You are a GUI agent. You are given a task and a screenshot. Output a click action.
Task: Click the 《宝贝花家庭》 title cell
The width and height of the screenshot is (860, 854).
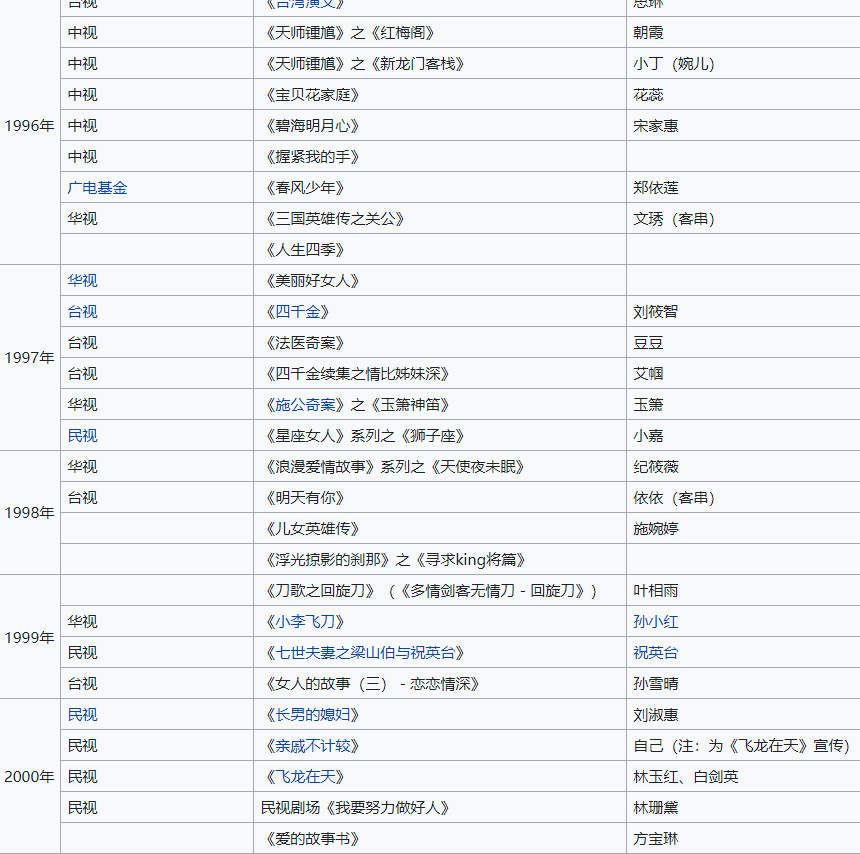pyautogui.click(x=440, y=94)
